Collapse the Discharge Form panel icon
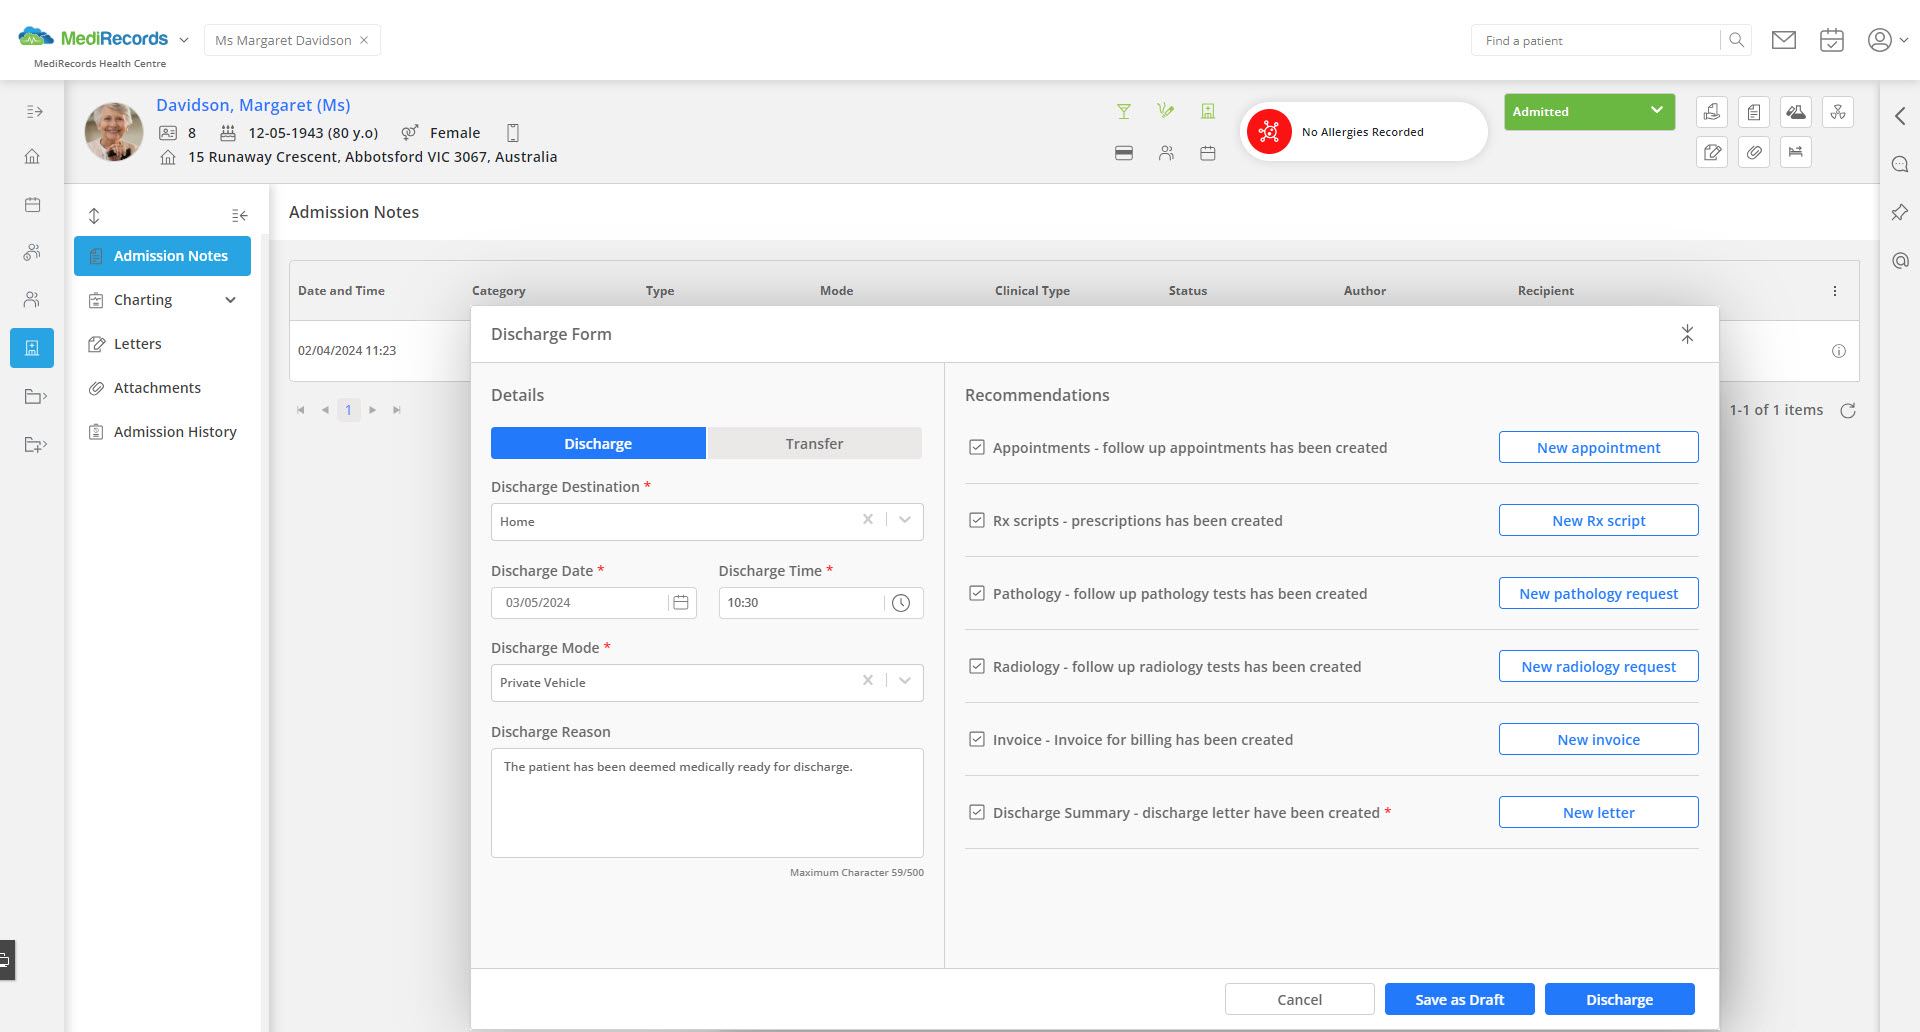1920x1032 pixels. pyautogui.click(x=1687, y=334)
